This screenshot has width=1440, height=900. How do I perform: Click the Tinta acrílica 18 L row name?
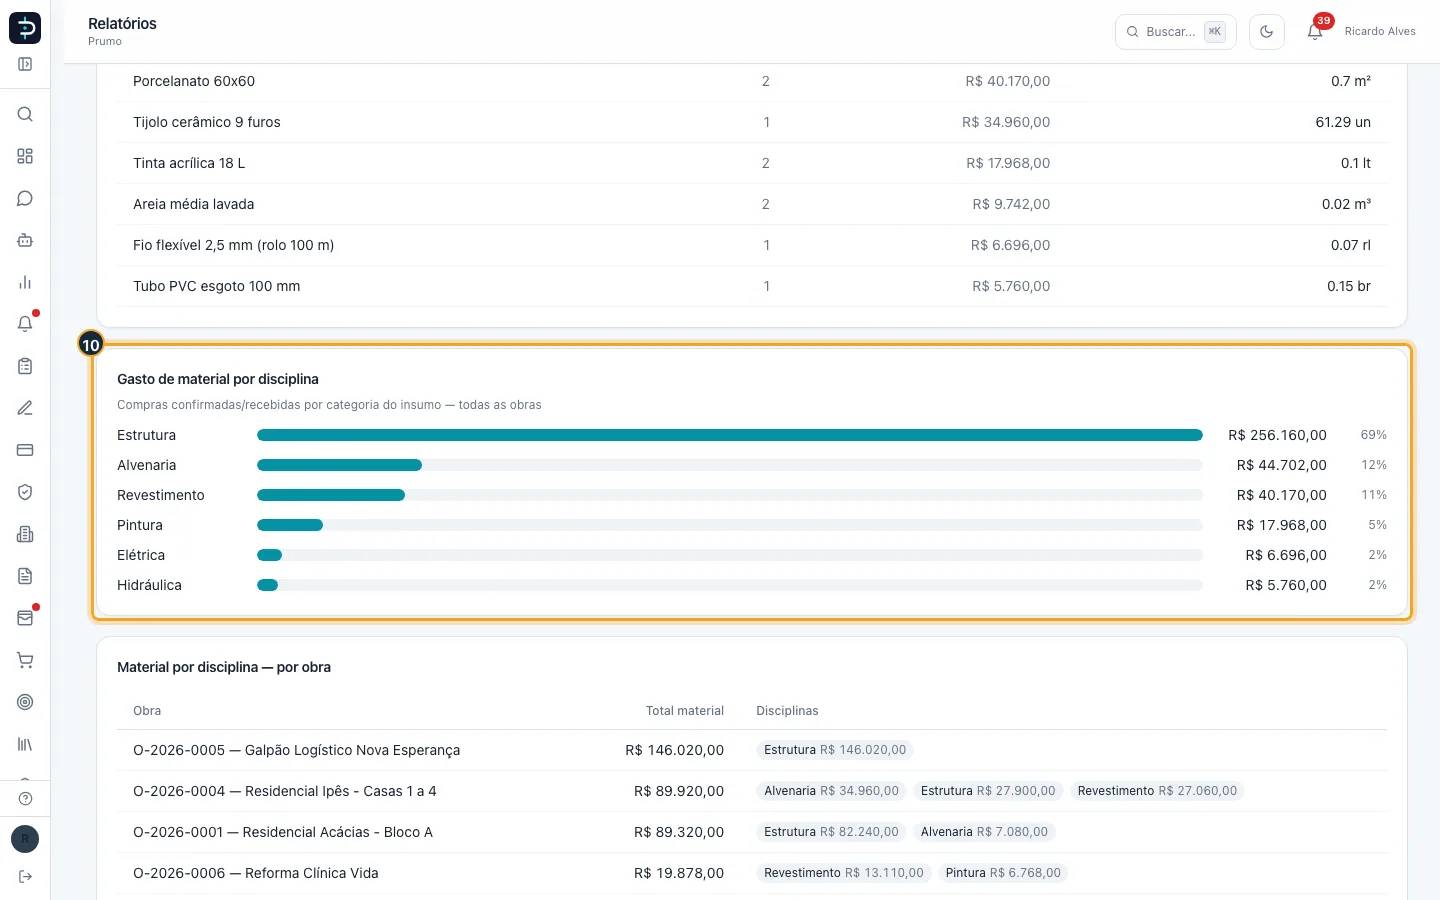click(x=189, y=163)
